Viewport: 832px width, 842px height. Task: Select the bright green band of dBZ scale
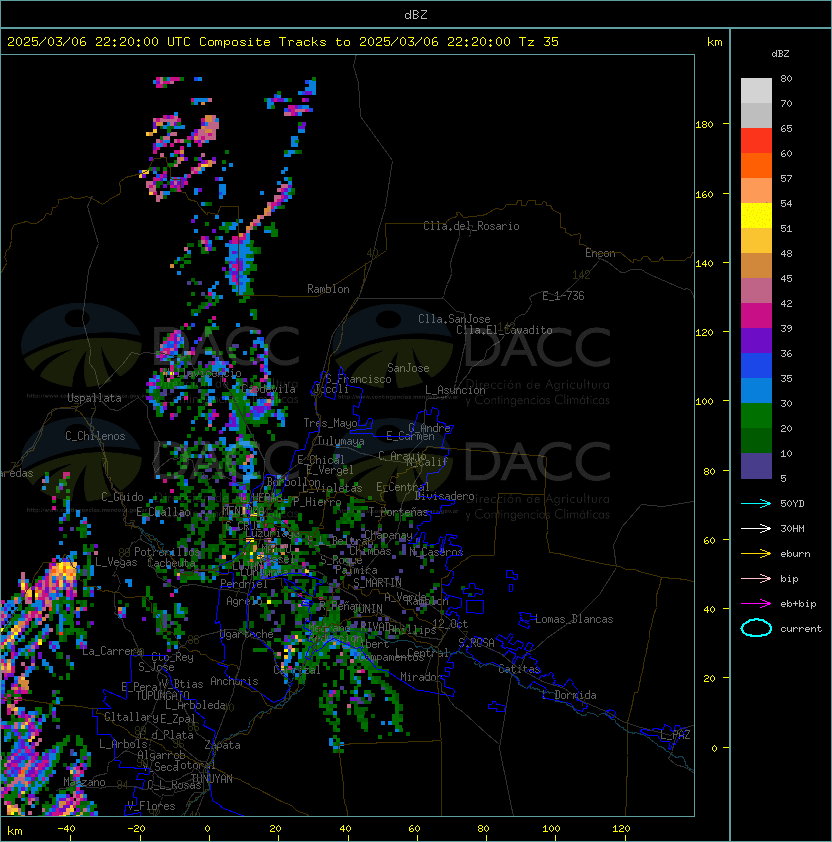pos(756,416)
